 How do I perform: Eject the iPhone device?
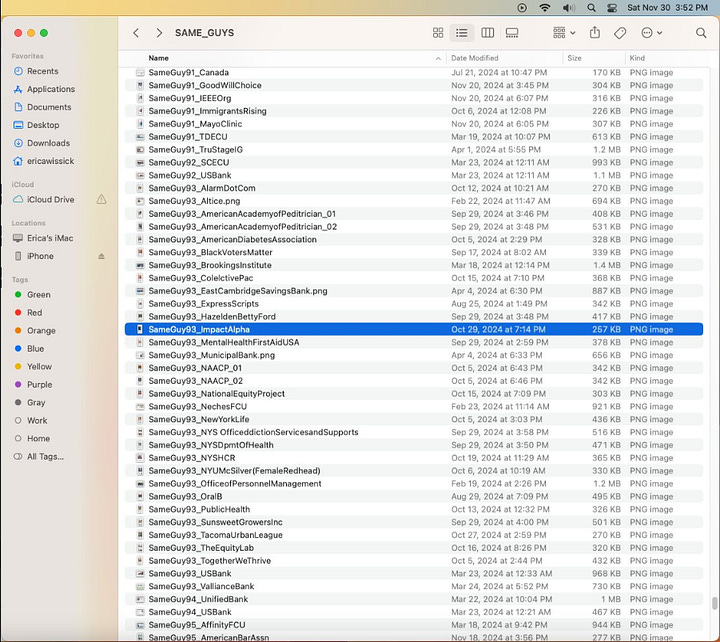(x=101, y=256)
